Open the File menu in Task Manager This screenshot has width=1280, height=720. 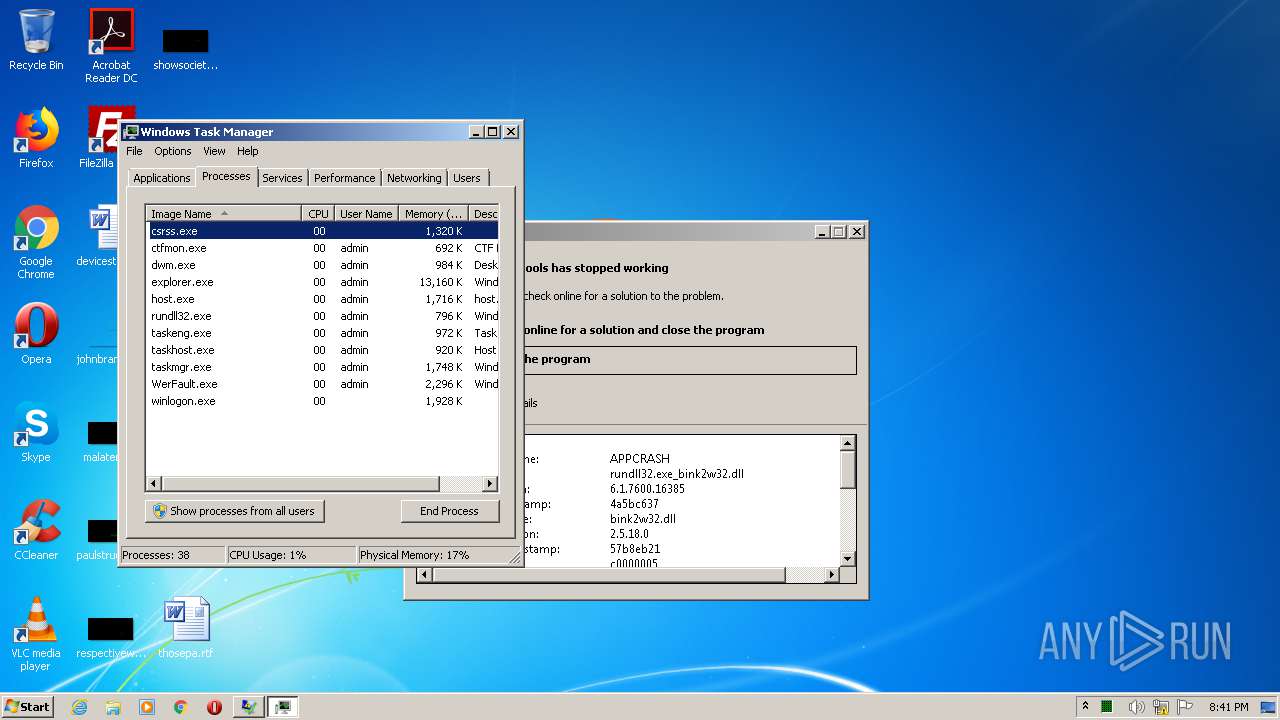tap(134, 151)
